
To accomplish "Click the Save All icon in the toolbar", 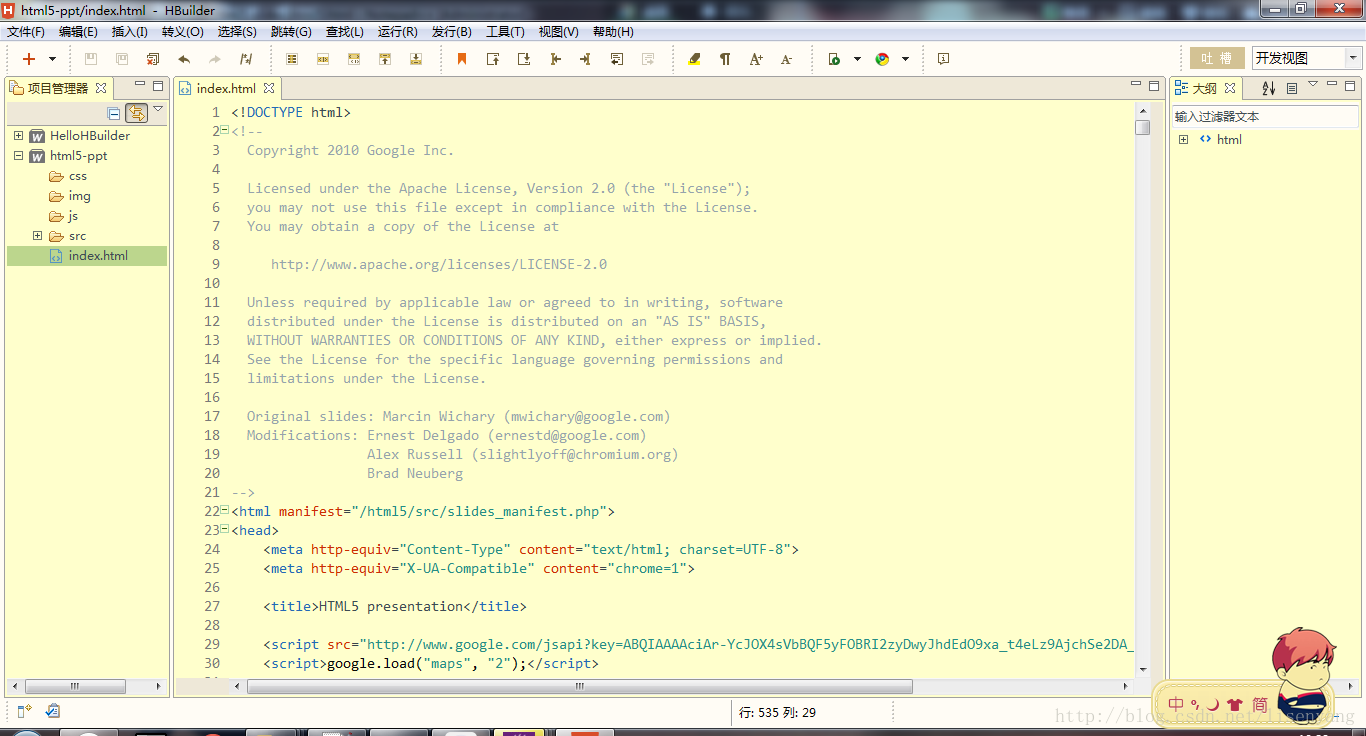I will tap(122, 59).
